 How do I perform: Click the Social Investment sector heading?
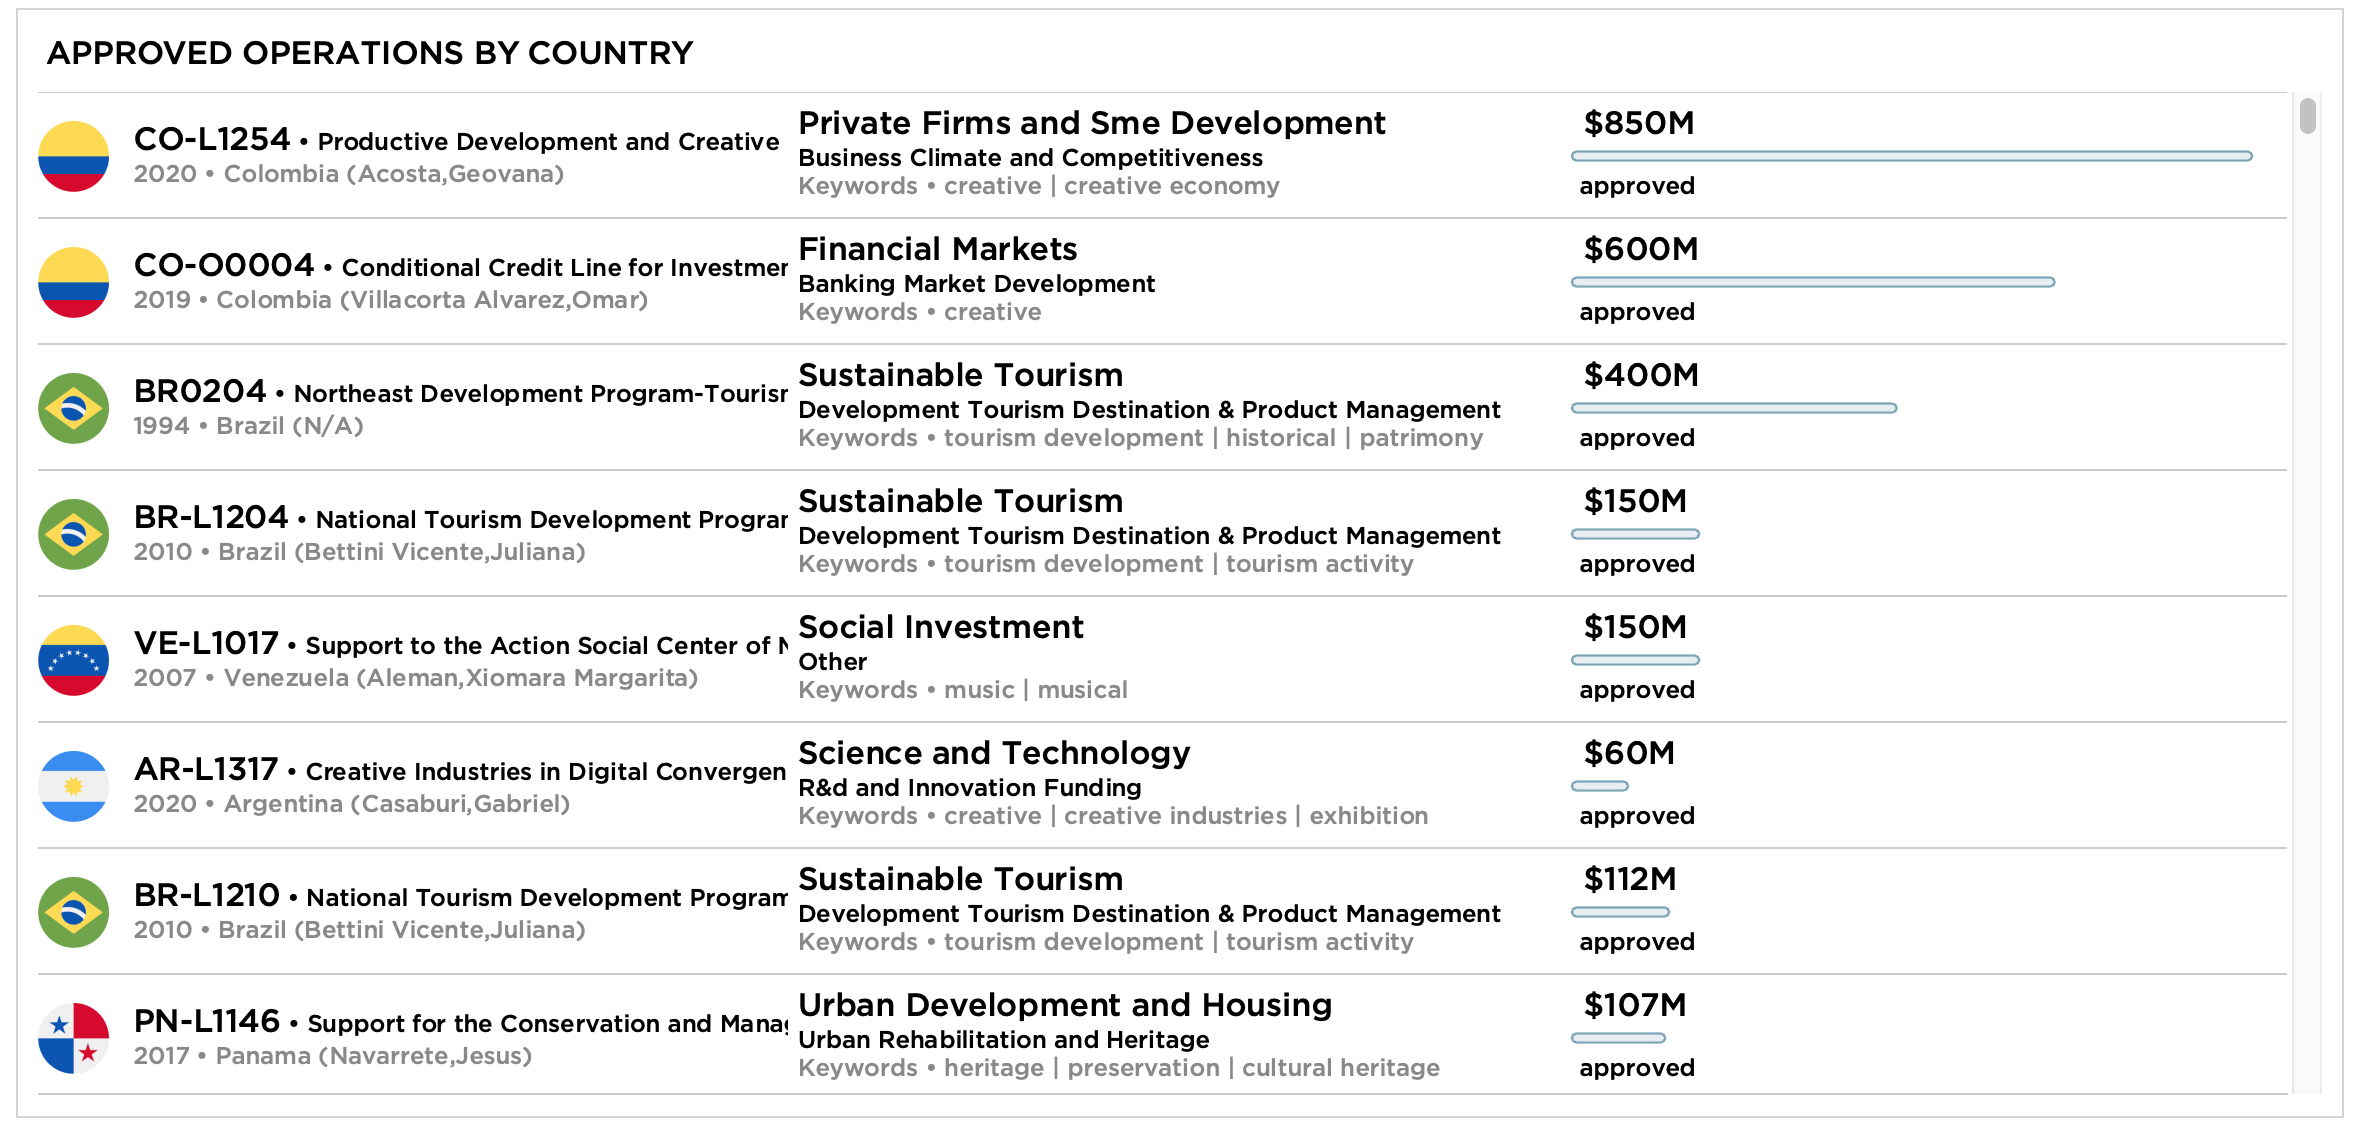coord(940,627)
